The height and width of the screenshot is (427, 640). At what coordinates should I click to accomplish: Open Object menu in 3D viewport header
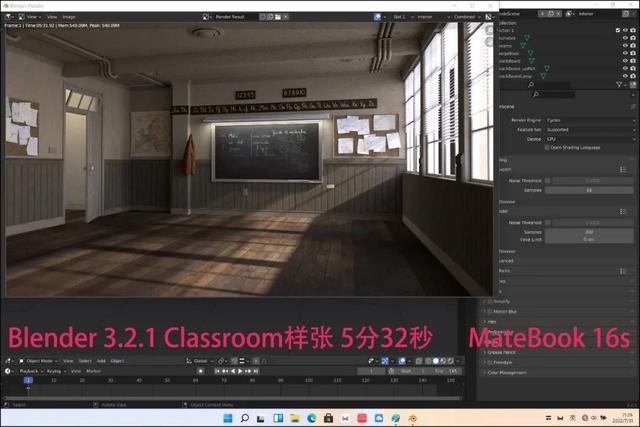[117, 361]
